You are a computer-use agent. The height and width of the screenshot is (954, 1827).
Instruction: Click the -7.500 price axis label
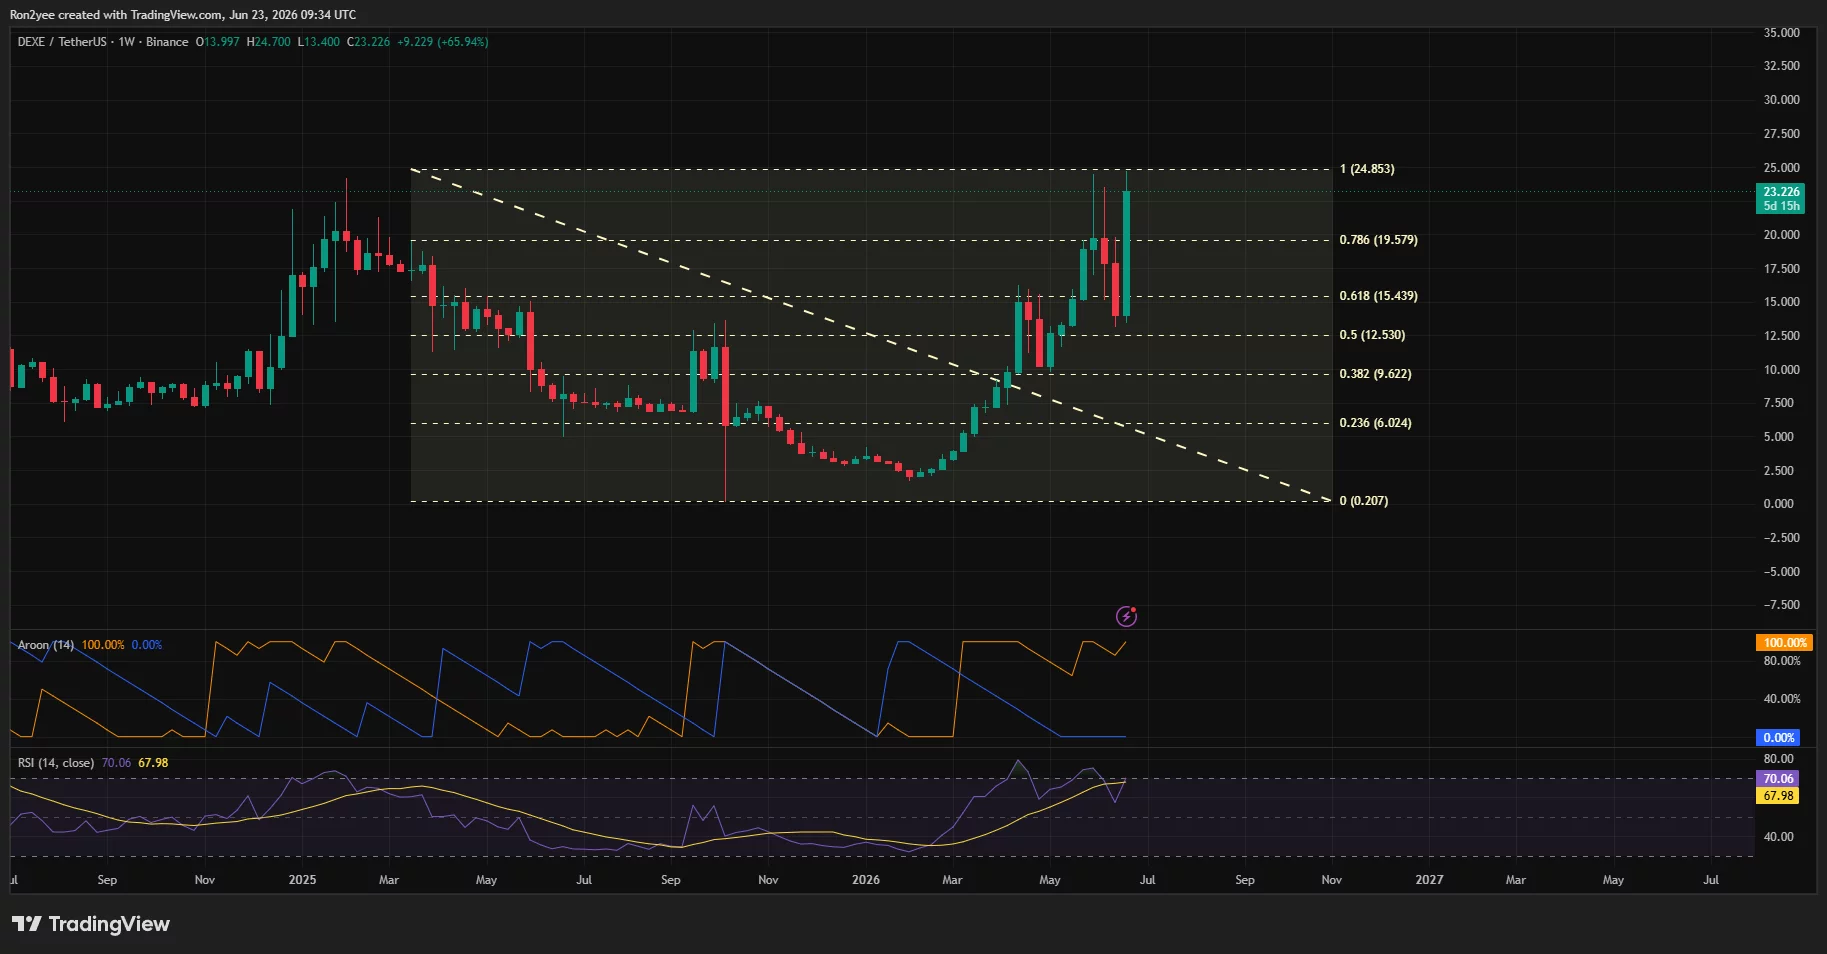pos(1781,605)
